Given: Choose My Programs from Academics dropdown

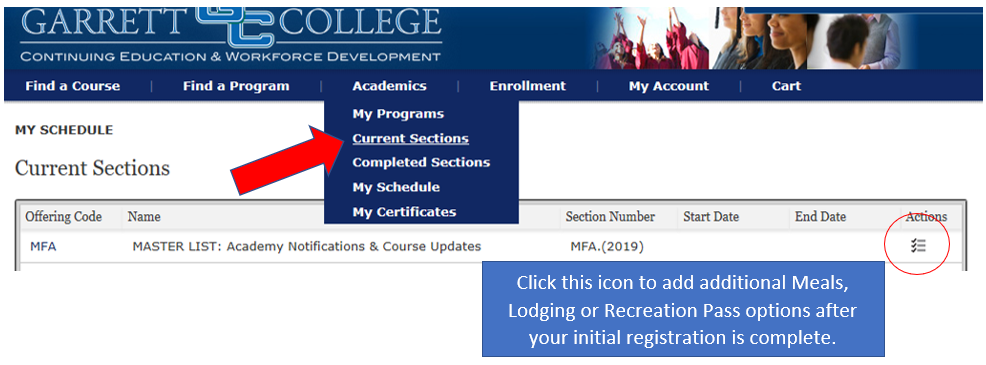Looking at the screenshot, I should [x=398, y=114].
